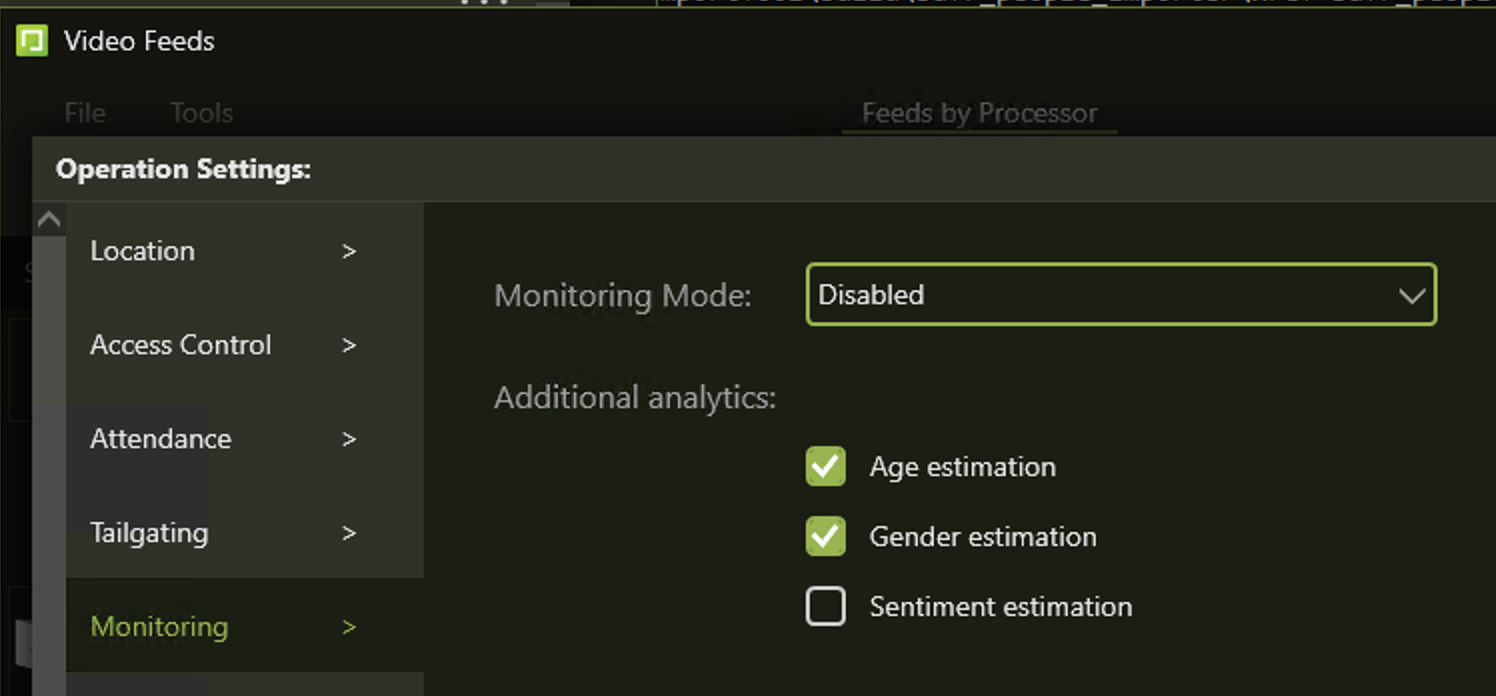Uncheck Gender estimation
The image size is (1496, 696).
[x=826, y=537]
